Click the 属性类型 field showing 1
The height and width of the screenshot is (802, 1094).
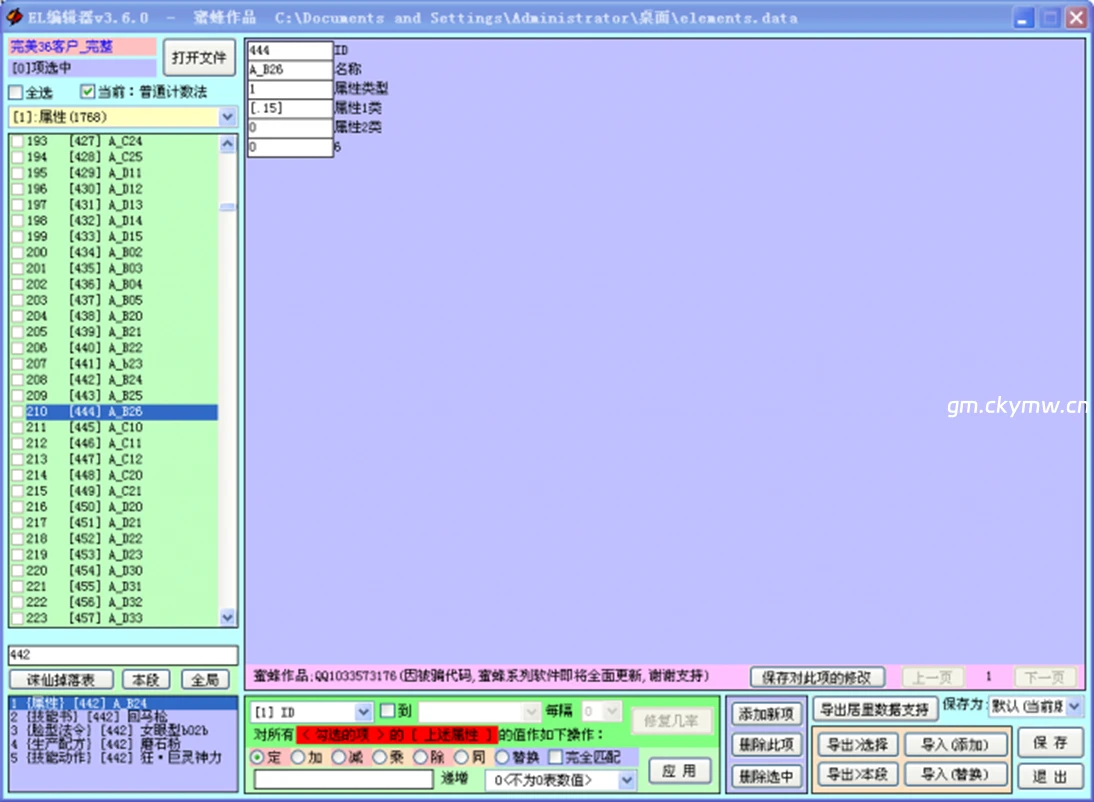290,89
